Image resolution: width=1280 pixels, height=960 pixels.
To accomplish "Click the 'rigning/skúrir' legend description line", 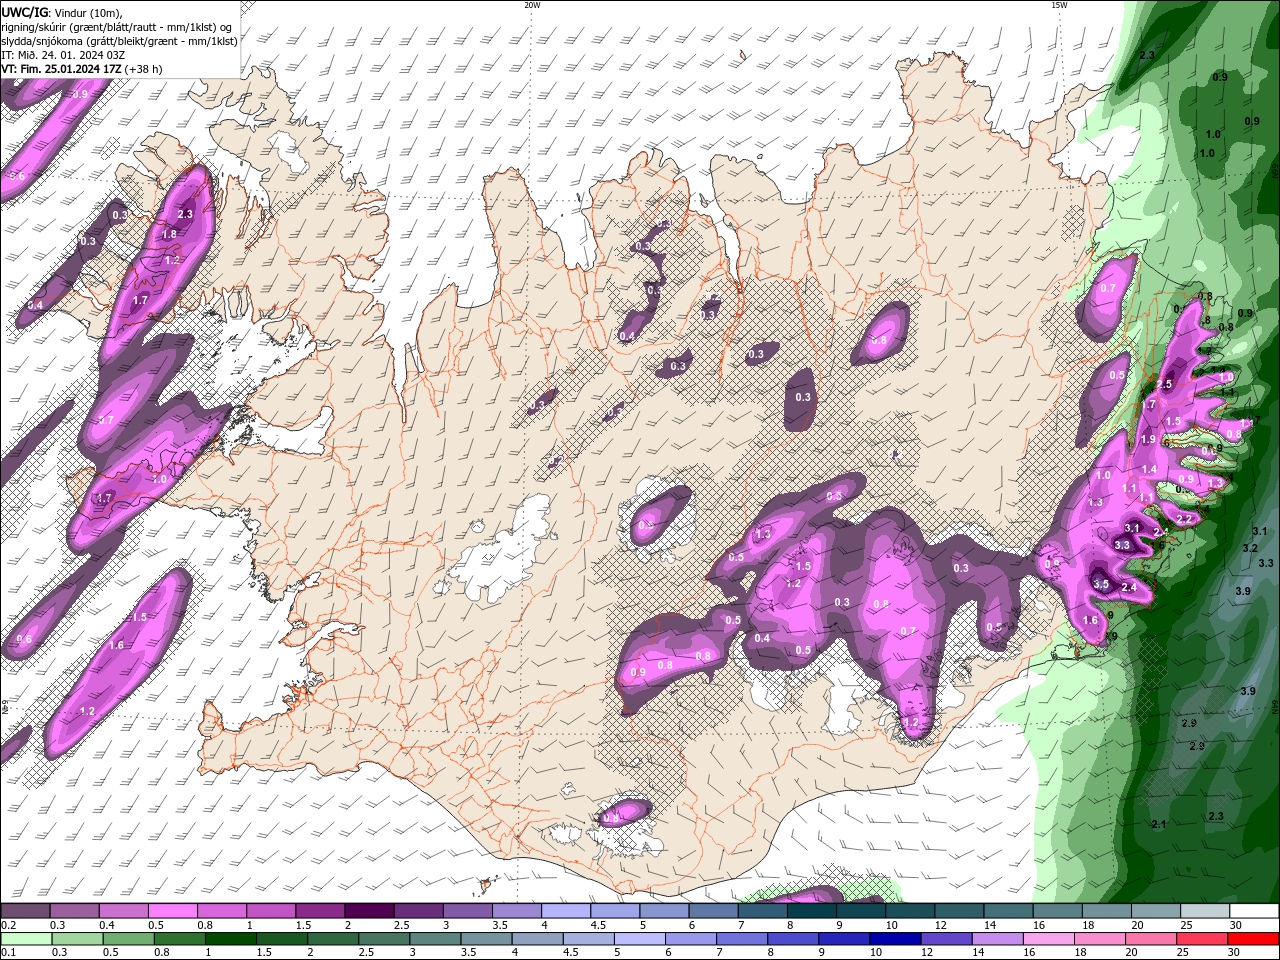I will click(x=116, y=26).
